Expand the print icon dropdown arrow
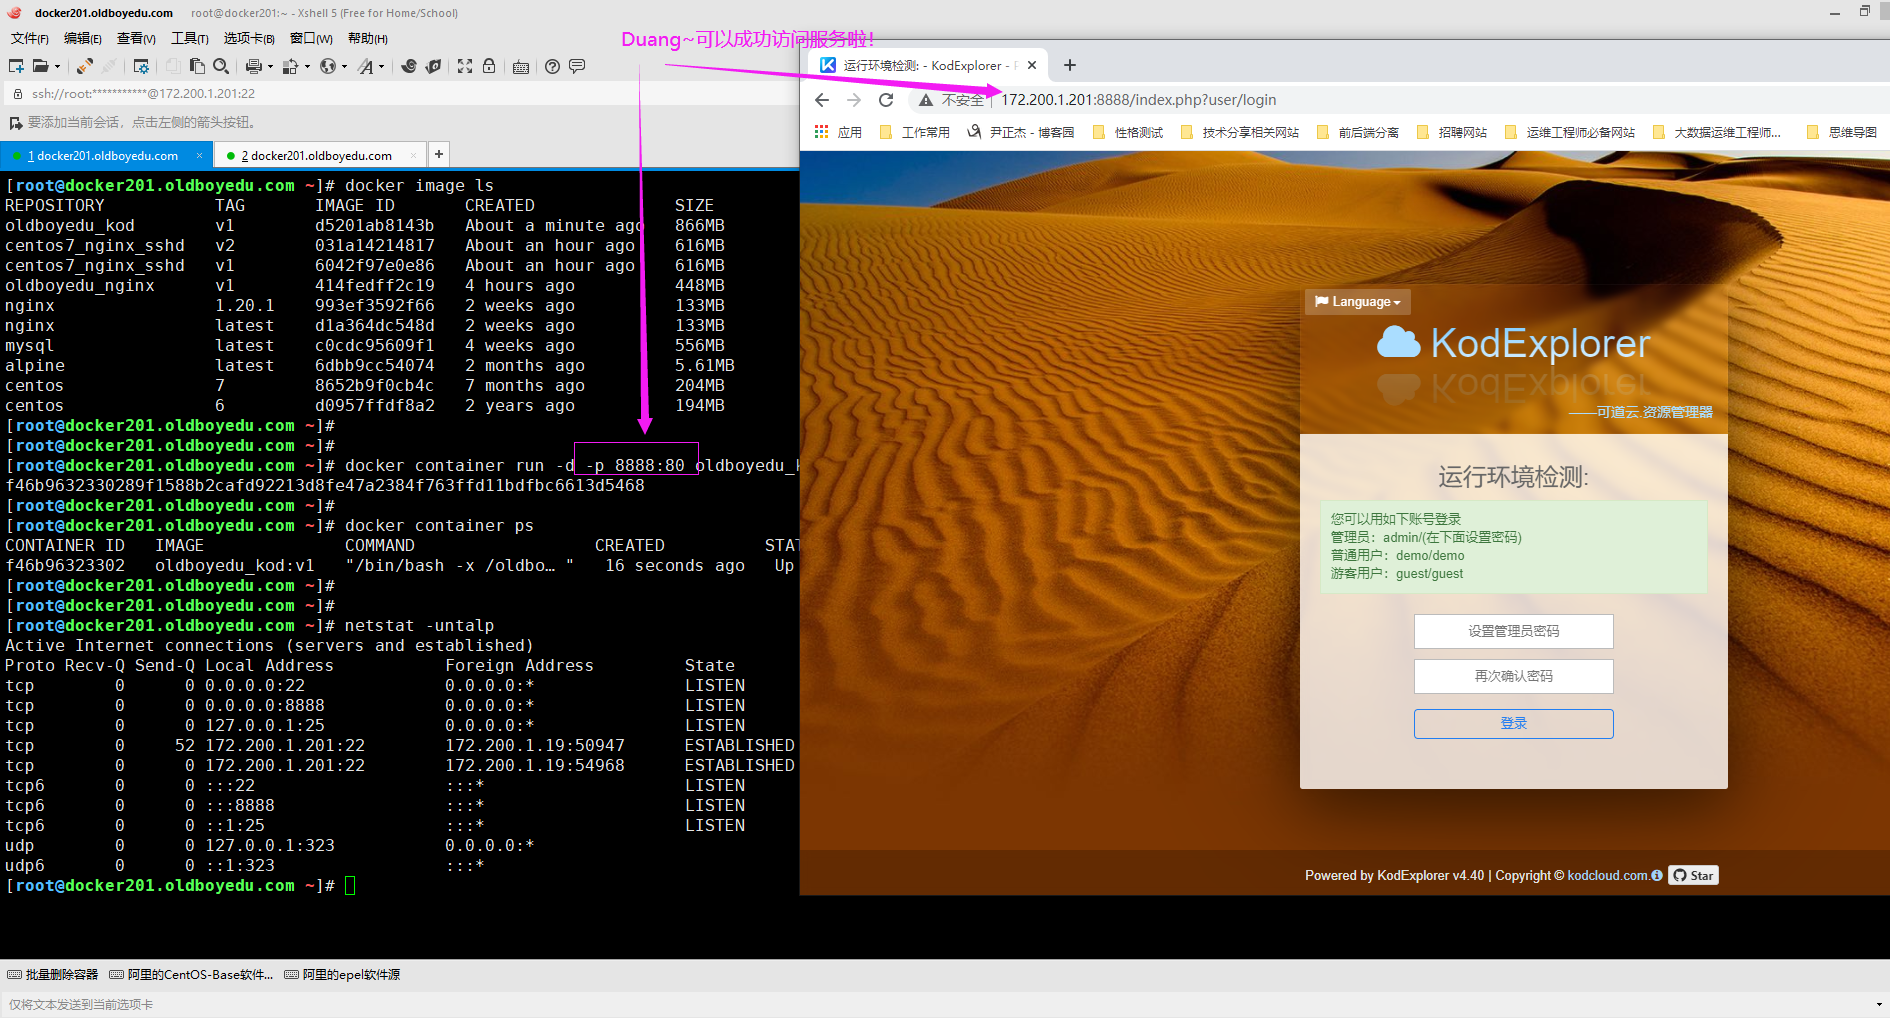 click(270, 67)
